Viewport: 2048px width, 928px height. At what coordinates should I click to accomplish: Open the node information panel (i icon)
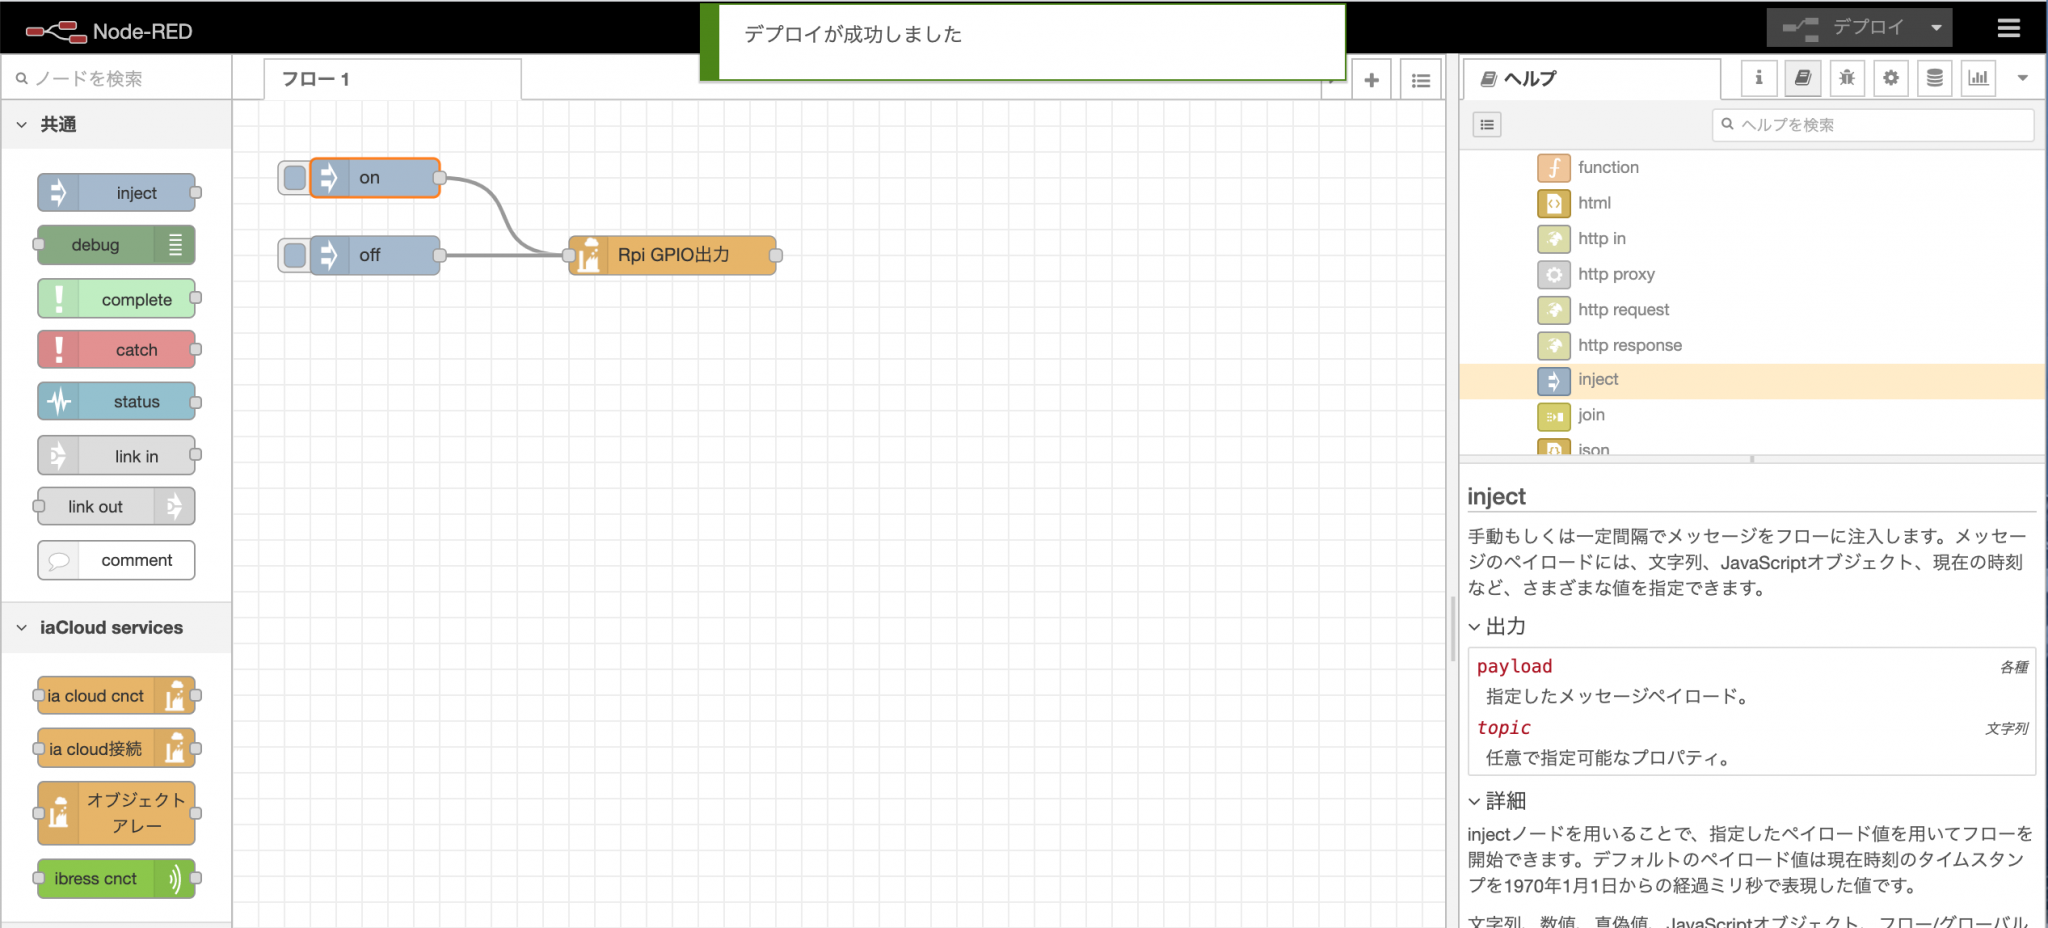[1758, 78]
